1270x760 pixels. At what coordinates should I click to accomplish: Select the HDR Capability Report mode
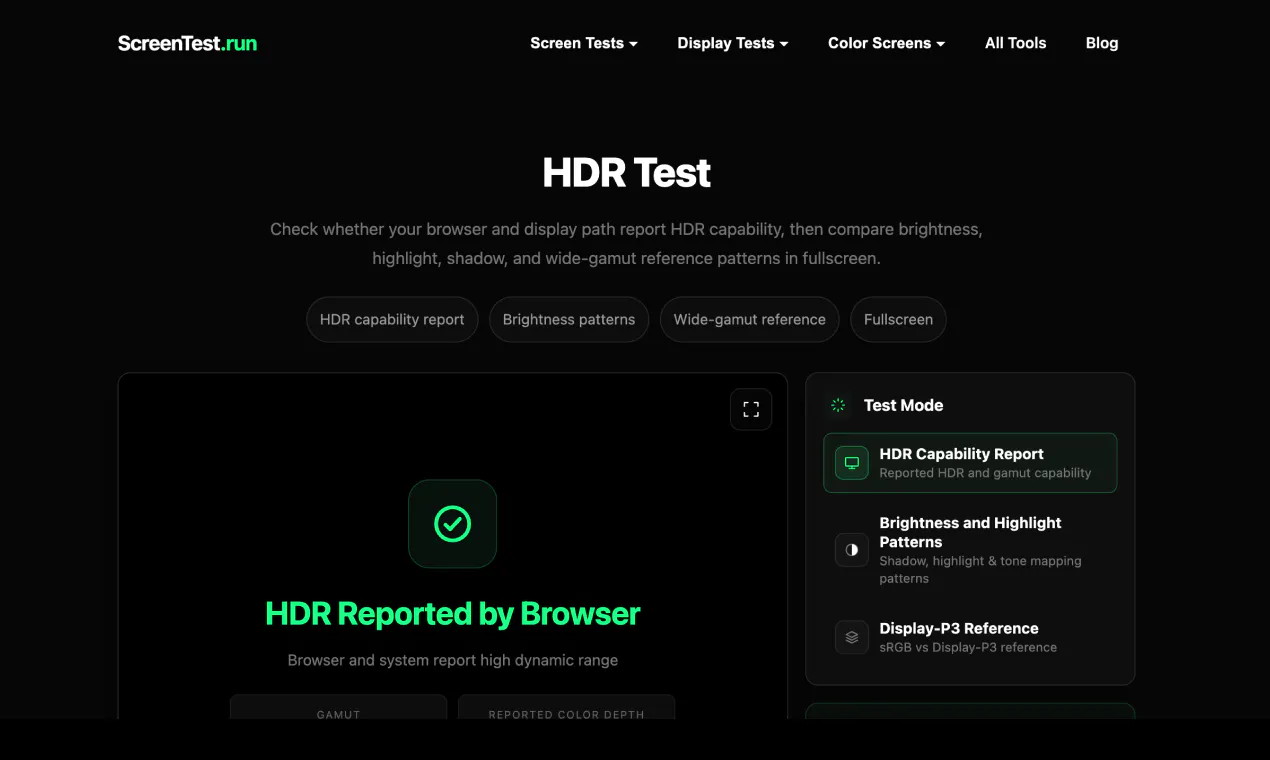pyautogui.click(x=970, y=463)
